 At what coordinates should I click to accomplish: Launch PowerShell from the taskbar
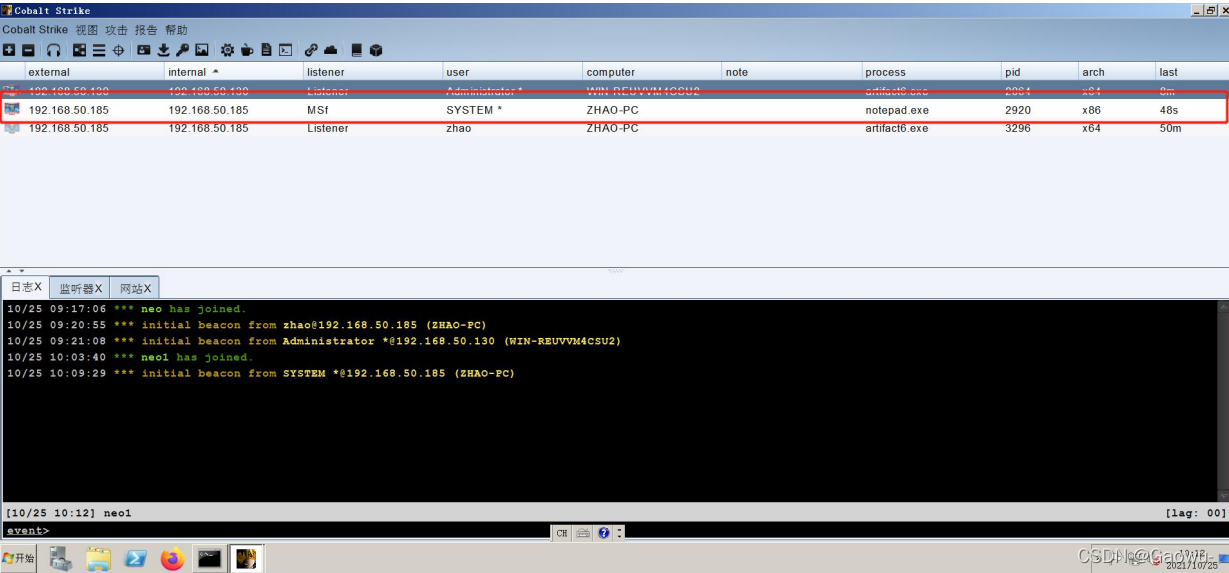coord(135,558)
